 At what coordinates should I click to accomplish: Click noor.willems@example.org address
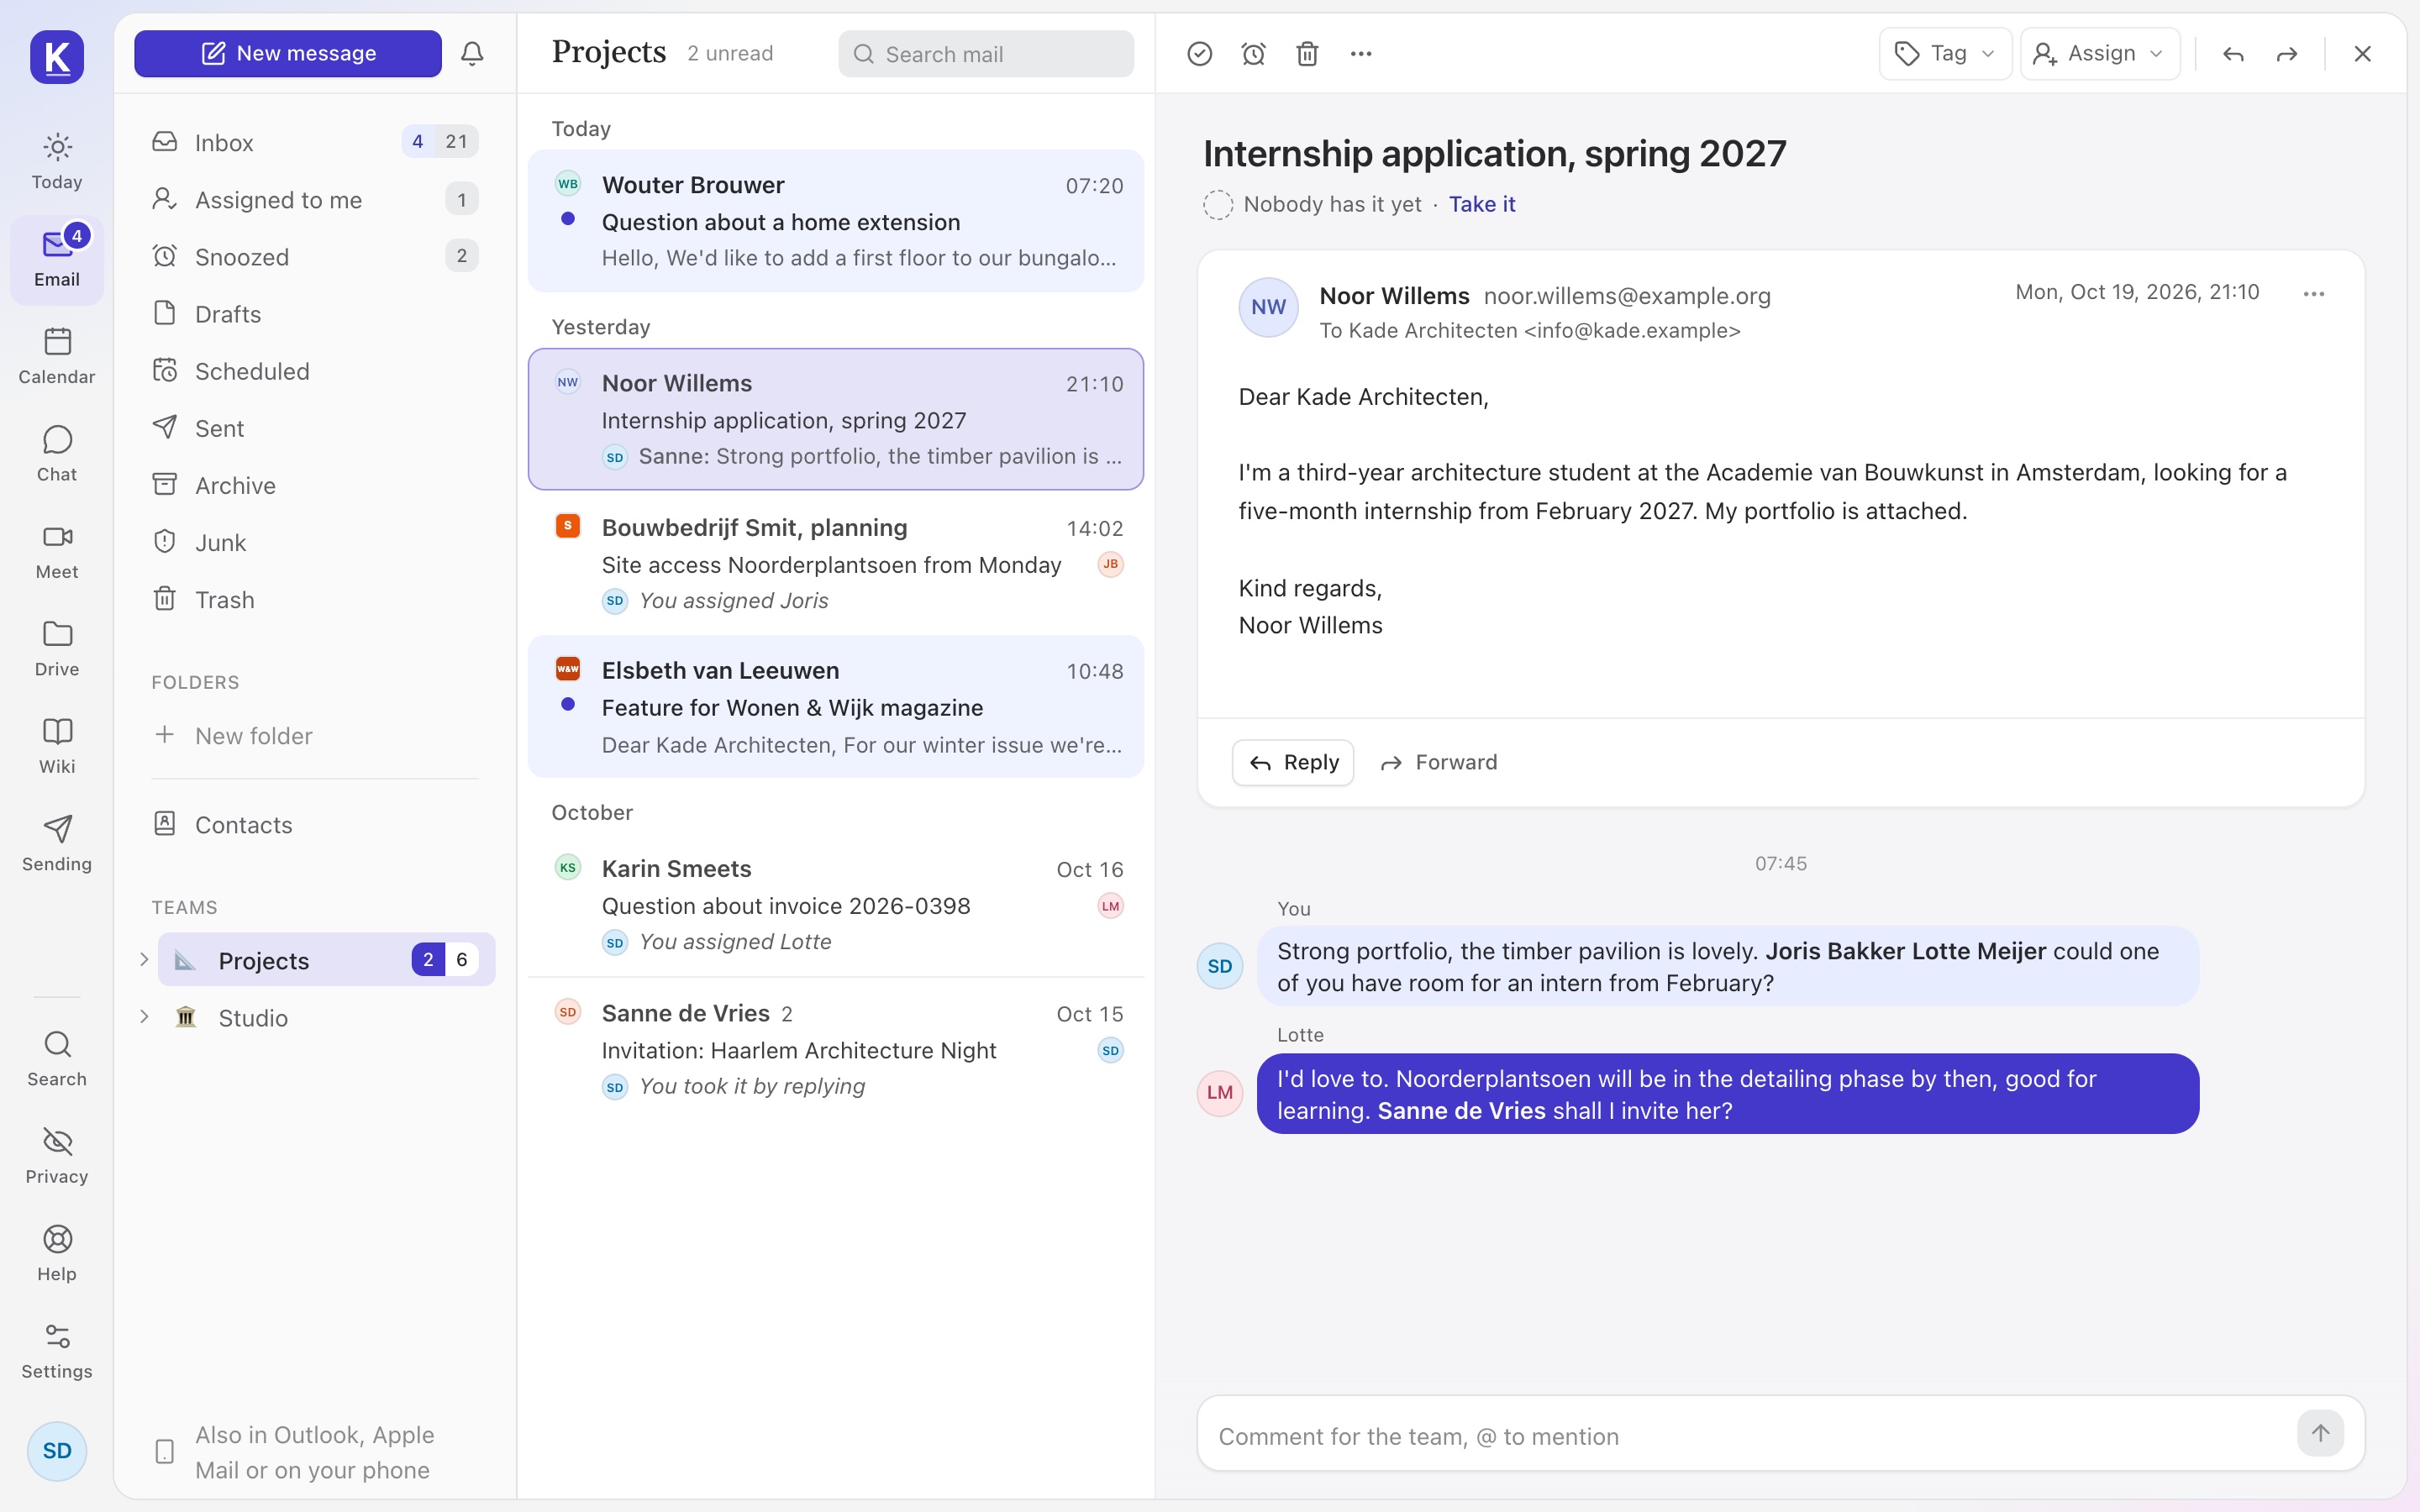tap(1627, 296)
